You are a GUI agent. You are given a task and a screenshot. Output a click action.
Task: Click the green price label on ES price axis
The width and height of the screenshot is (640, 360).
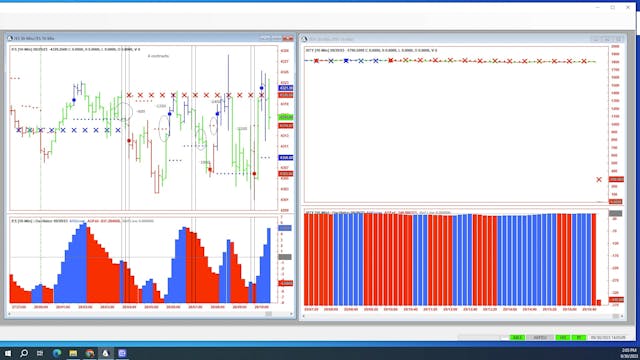coord(286,117)
